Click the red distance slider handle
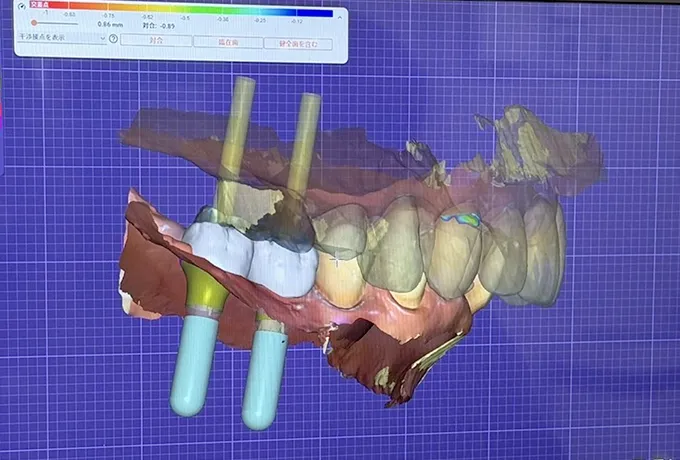The height and width of the screenshot is (460, 680). pos(35,23)
